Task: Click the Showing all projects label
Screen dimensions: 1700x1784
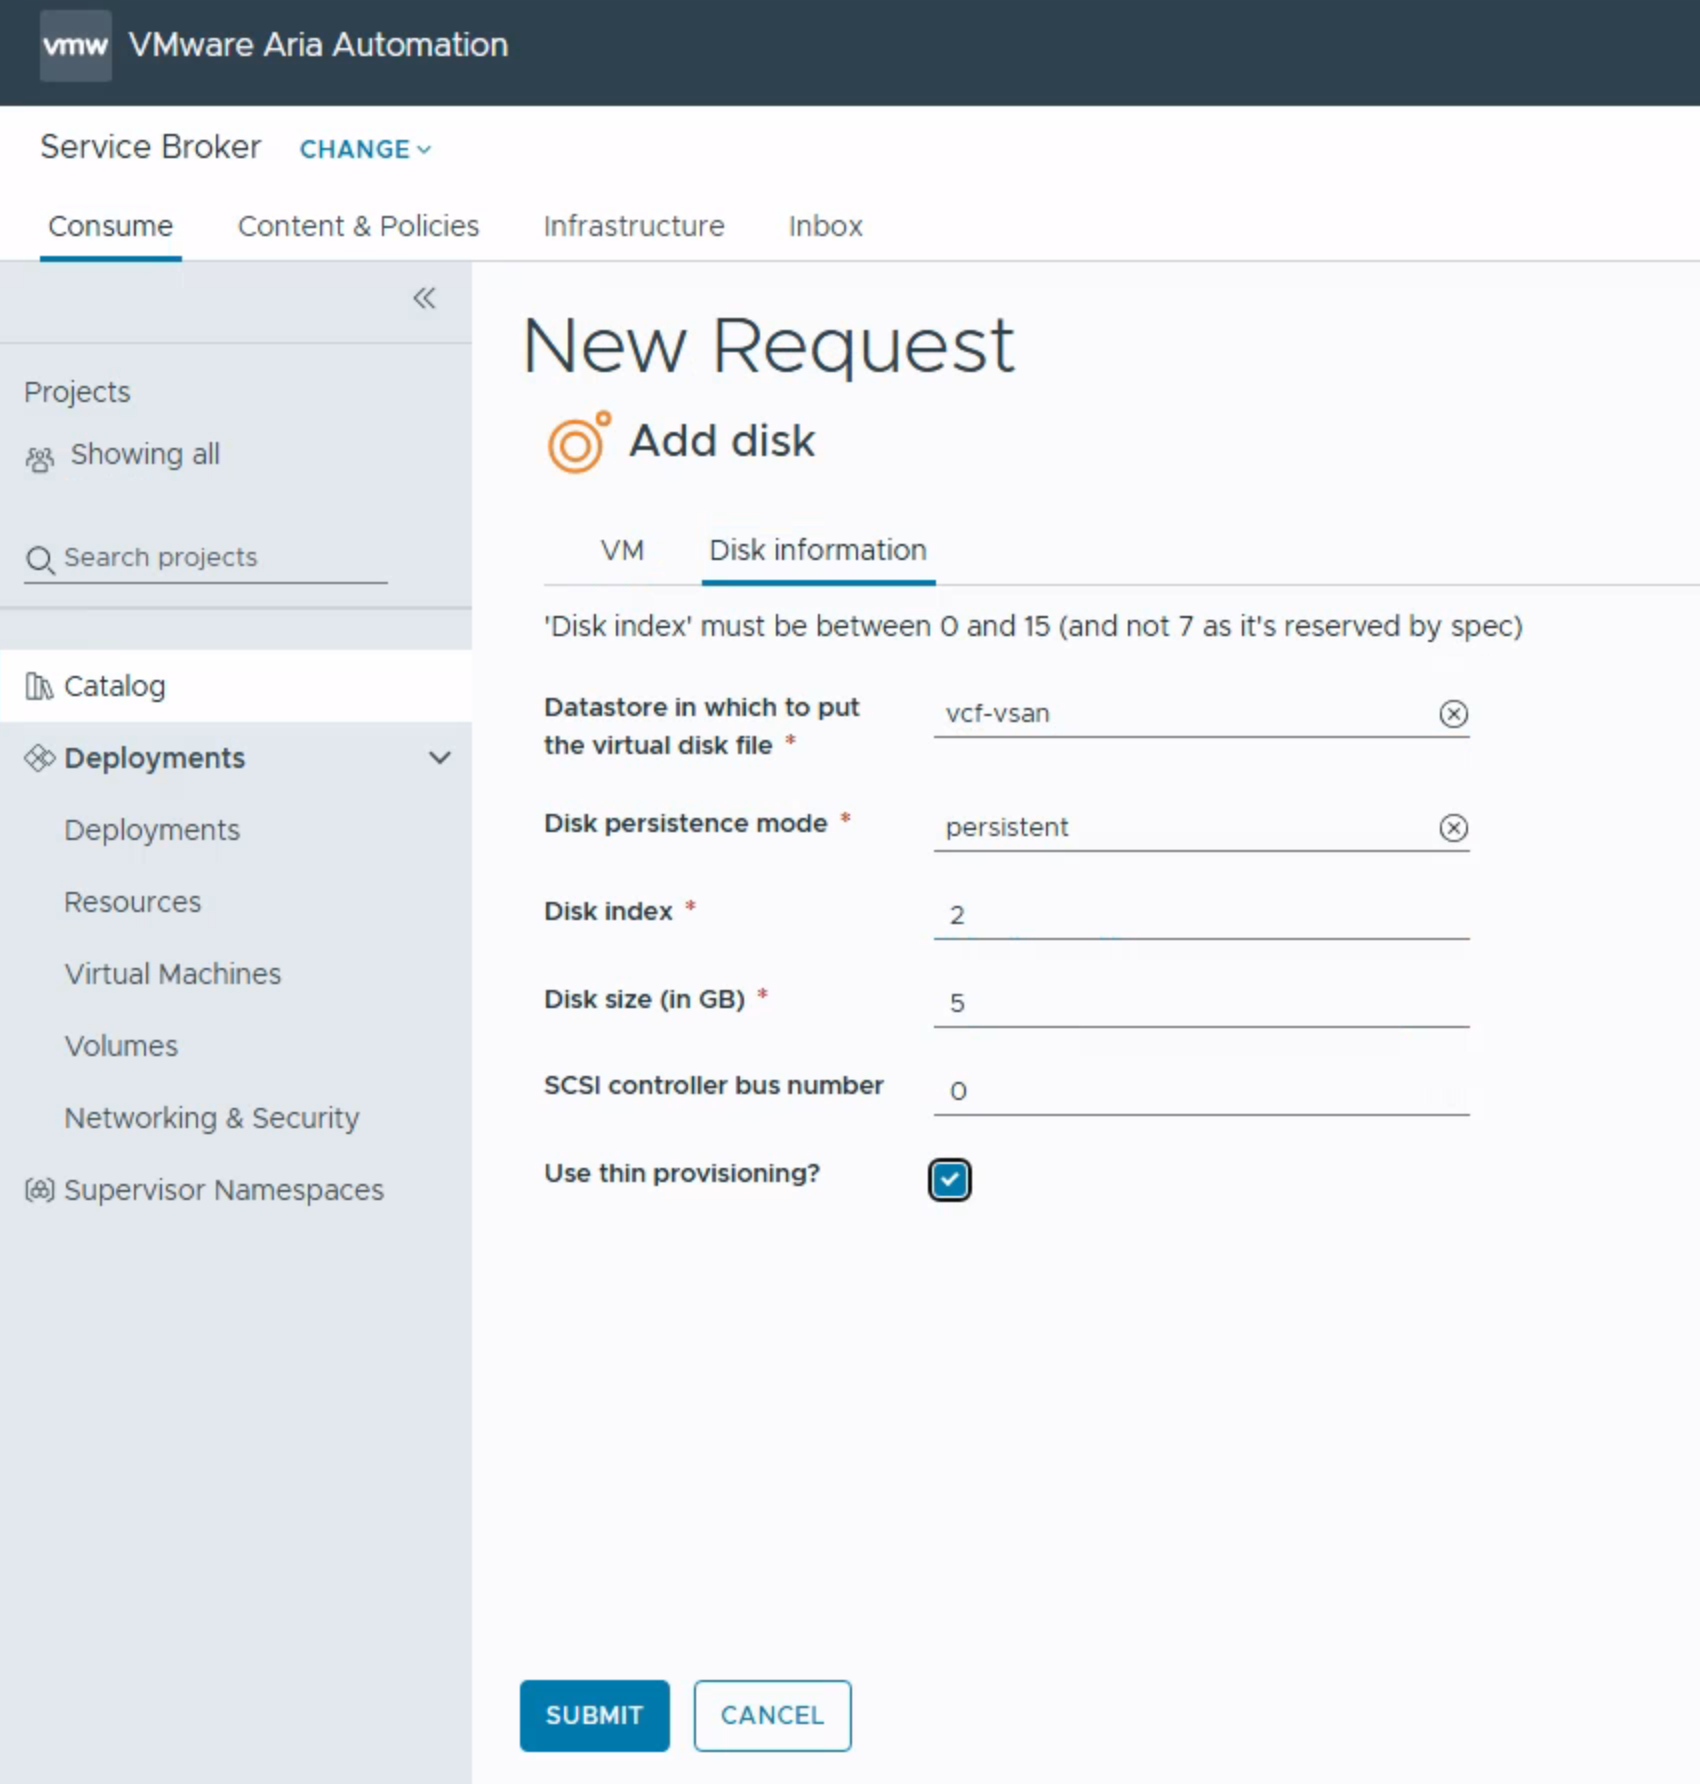Action: pos(145,454)
